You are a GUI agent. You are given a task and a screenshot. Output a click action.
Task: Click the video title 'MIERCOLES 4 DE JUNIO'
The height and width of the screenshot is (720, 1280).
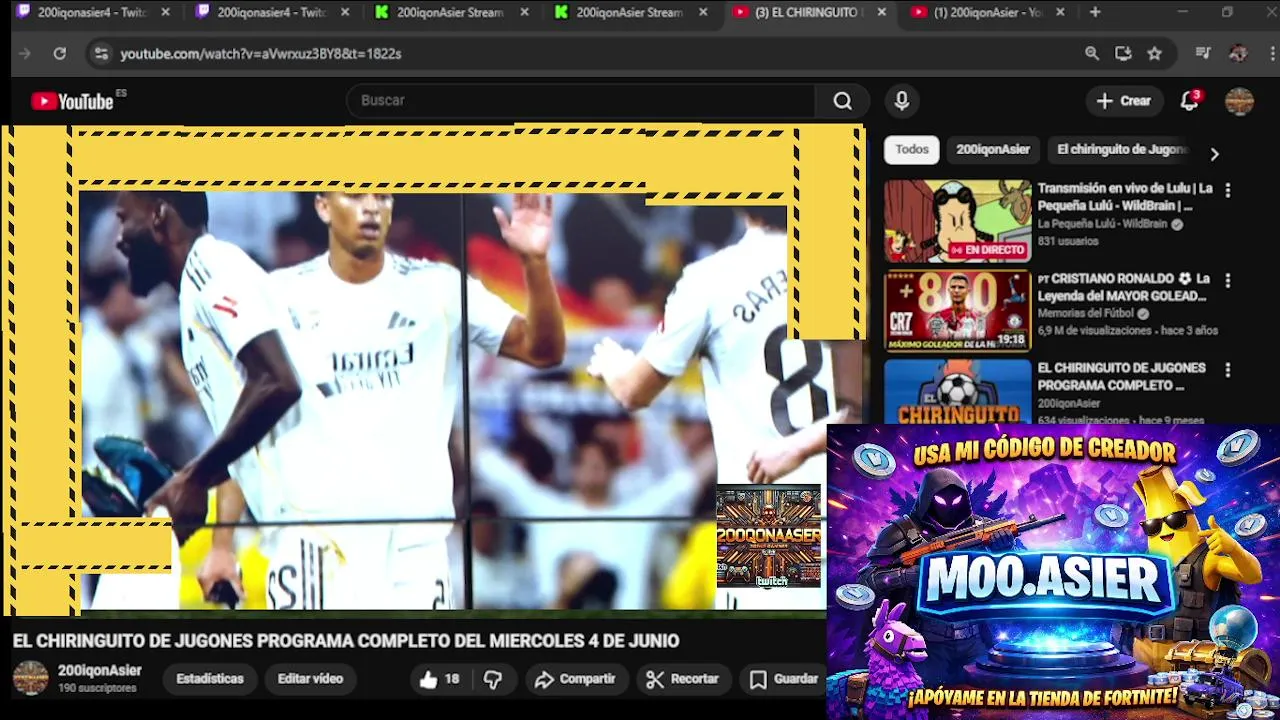[346, 641]
